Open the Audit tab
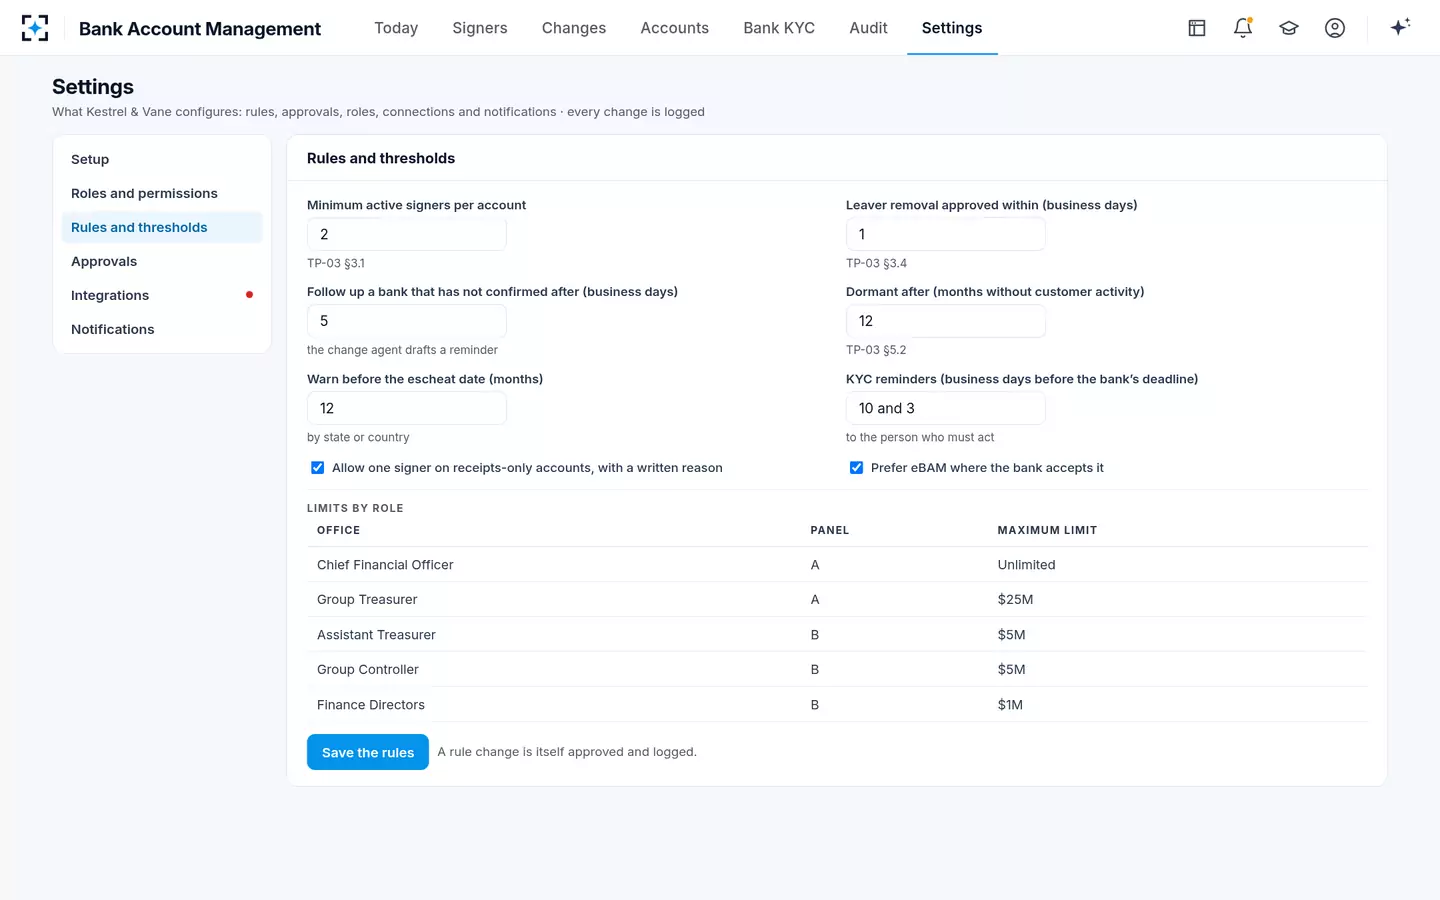The height and width of the screenshot is (900, 1440). (x=868, y=28)
